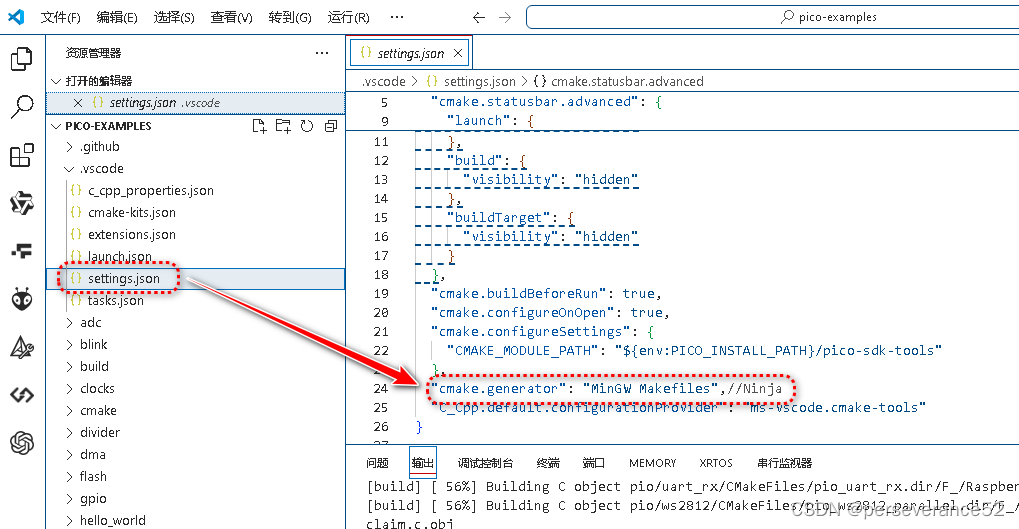This screenshot has width=1019, height=529.
Task: Open the Search view in activity bar
Action: pos(21,107)
